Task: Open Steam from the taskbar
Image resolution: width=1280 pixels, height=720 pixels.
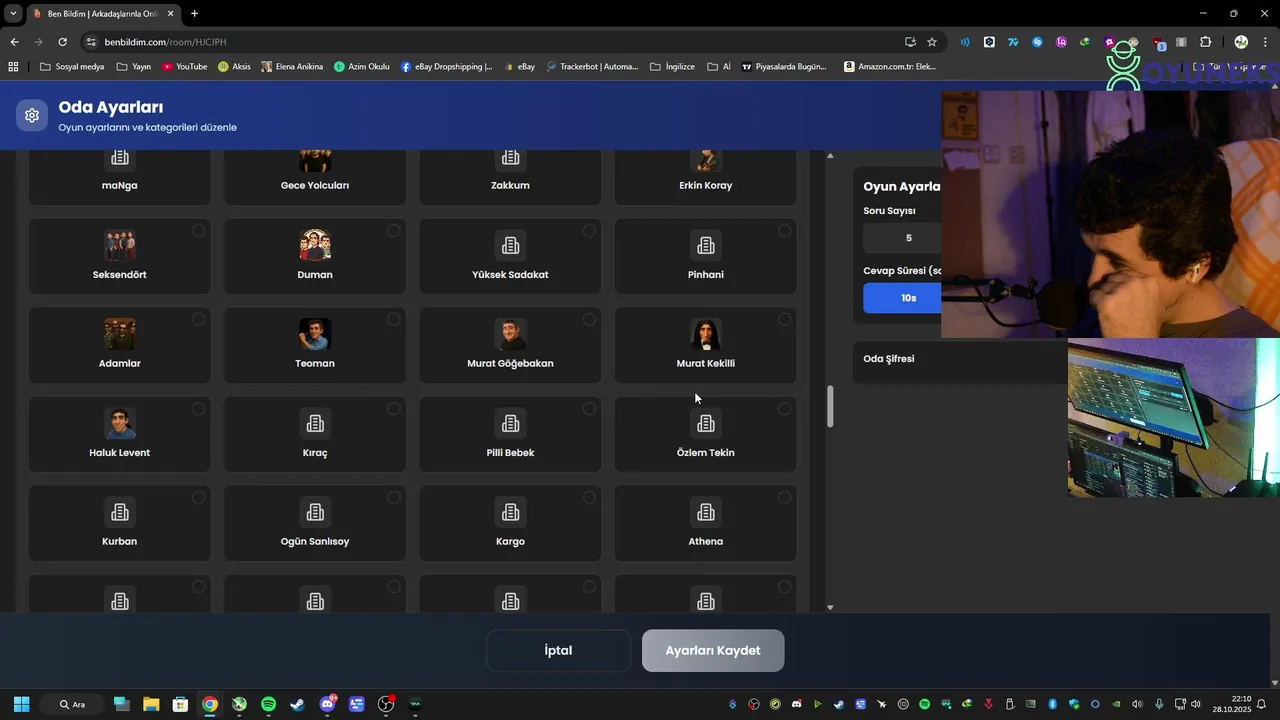Action: point(298,704)
